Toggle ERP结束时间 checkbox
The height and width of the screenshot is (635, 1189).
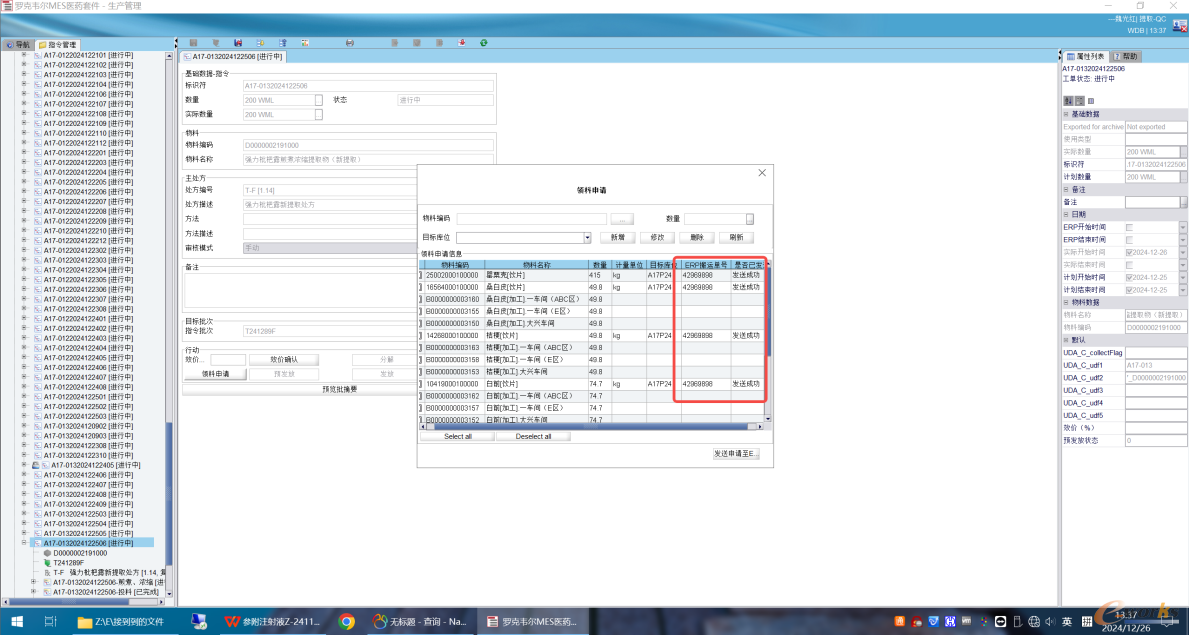pyautogui.click(x=1130, y=240)
